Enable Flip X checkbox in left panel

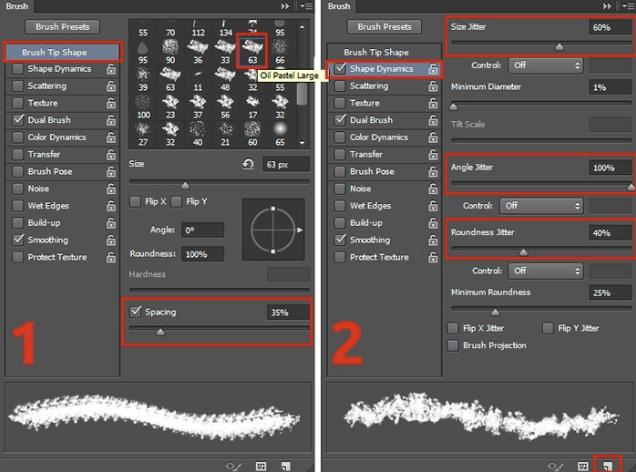tap(135, 202)
